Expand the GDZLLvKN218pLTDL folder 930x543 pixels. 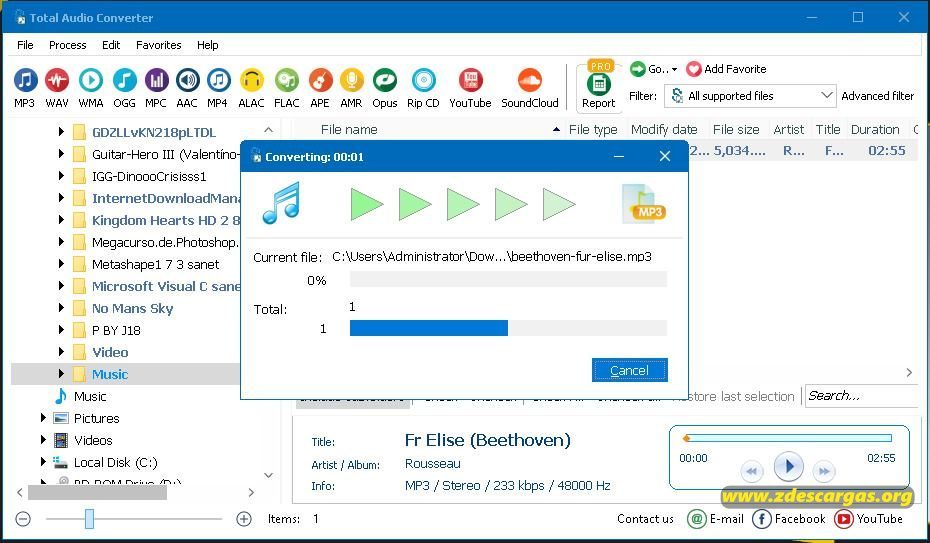(60, 132)
